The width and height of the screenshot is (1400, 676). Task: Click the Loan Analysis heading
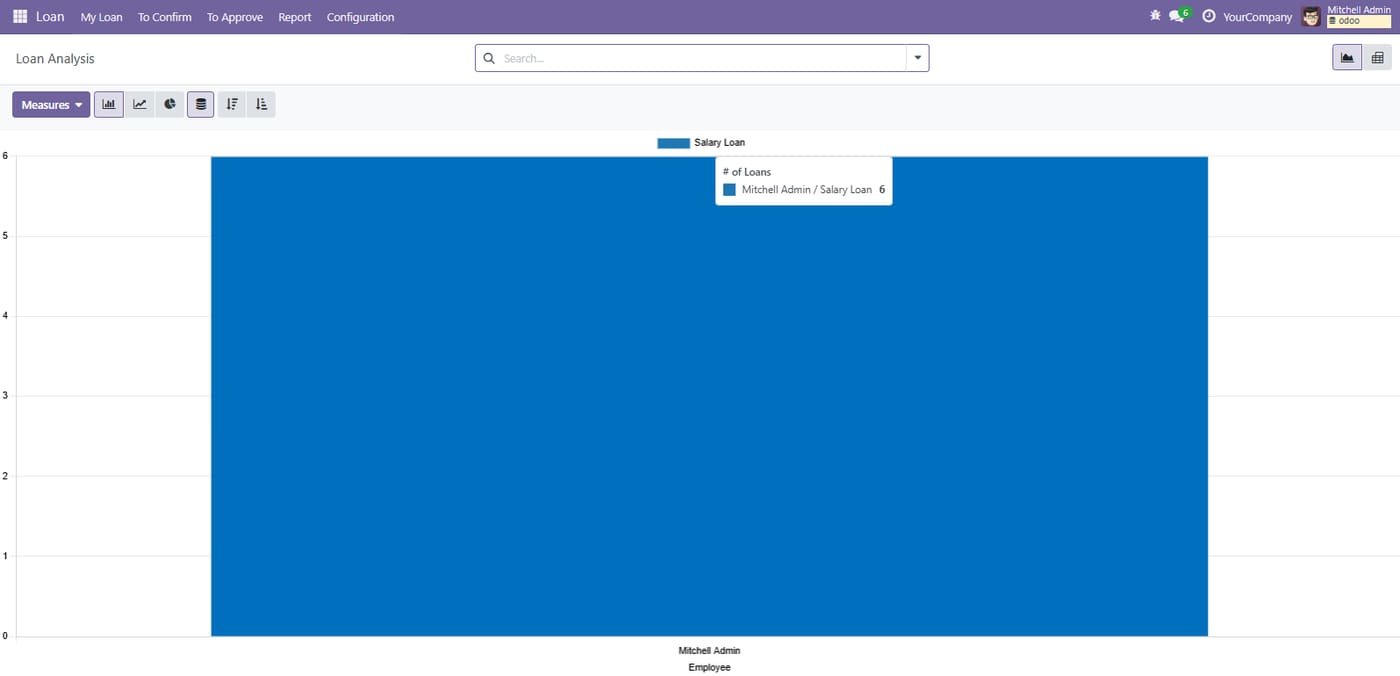click(x=55, y=59)
